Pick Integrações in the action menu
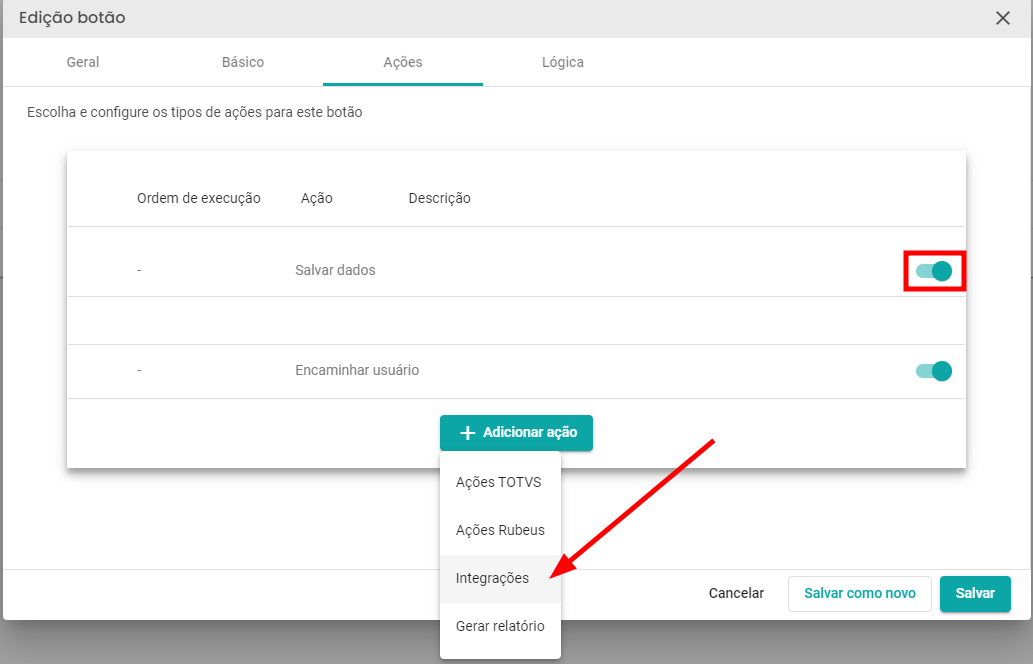1033x664 pixels. (500, 578)
